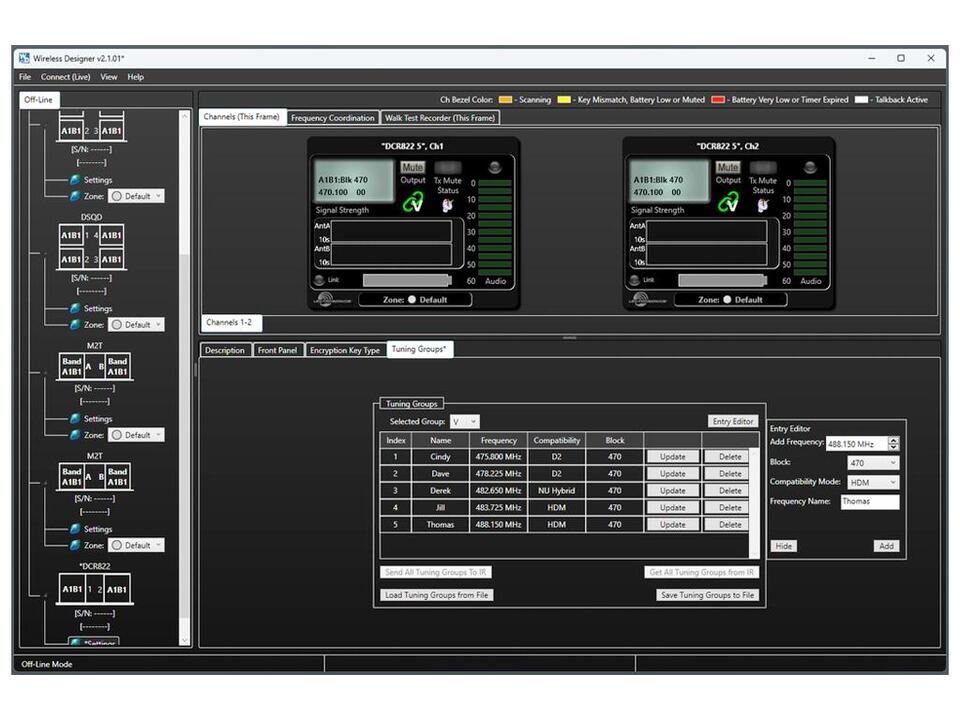Screen dimensions: 960x720
Task: Expand the Block dropdown in Entry Editor
Action: point(873,463)
